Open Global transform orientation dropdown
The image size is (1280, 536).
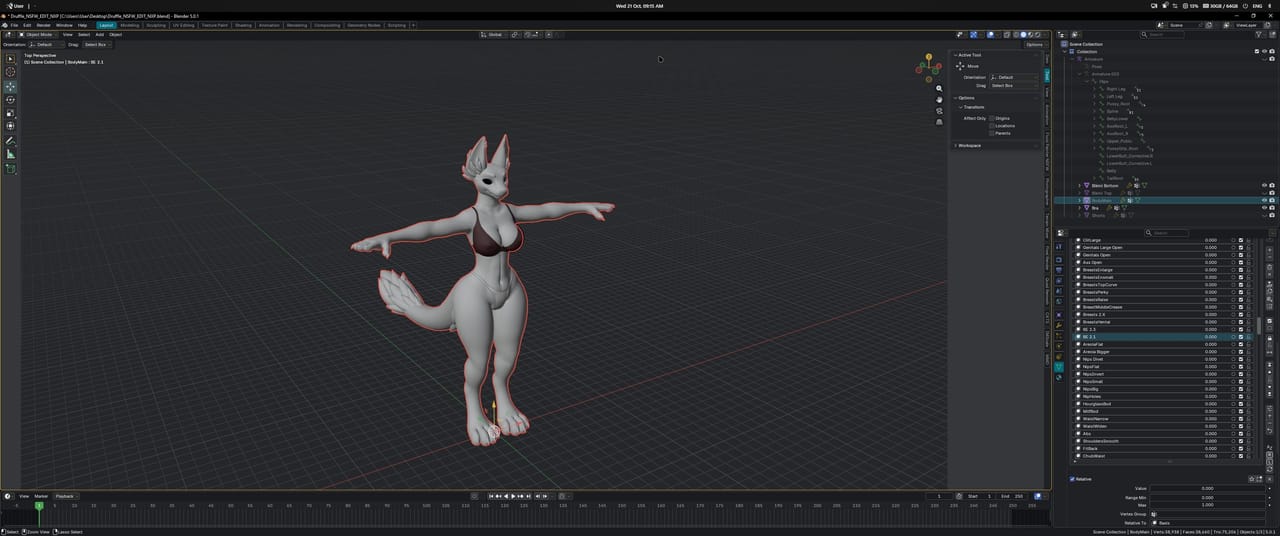494,34
